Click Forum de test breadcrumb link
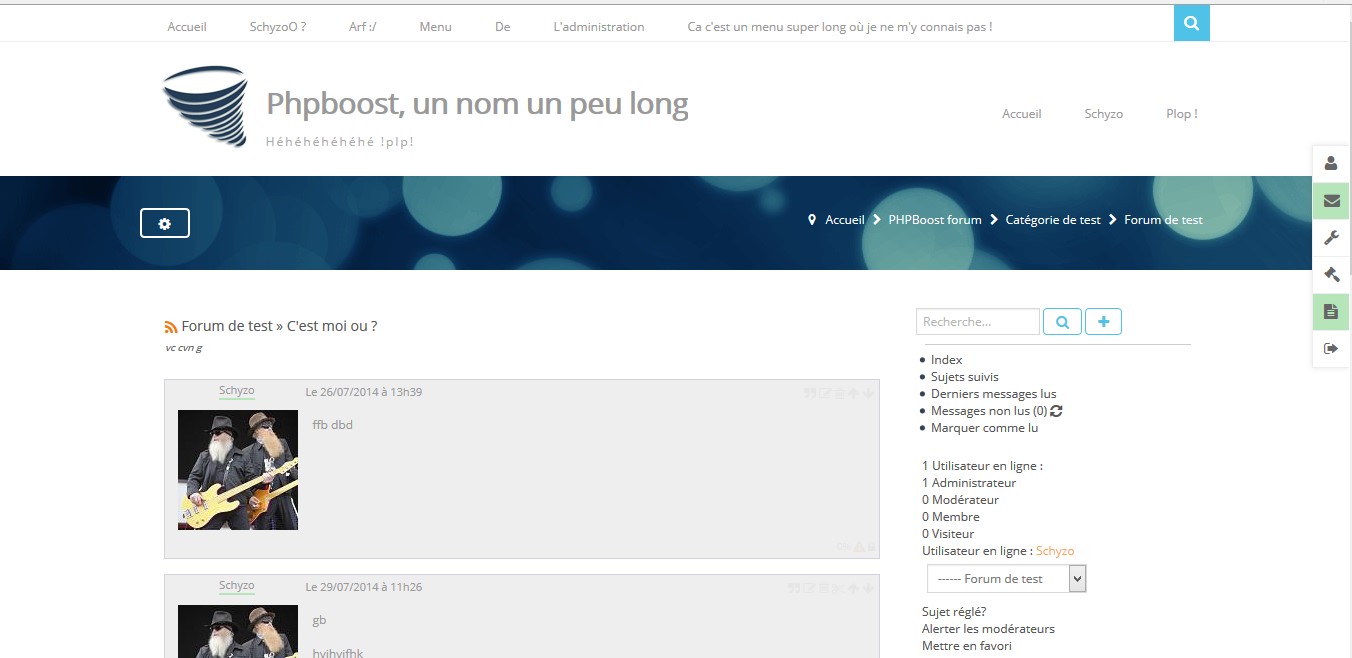The image size is (1352, 658). (x=1163, y=220)
